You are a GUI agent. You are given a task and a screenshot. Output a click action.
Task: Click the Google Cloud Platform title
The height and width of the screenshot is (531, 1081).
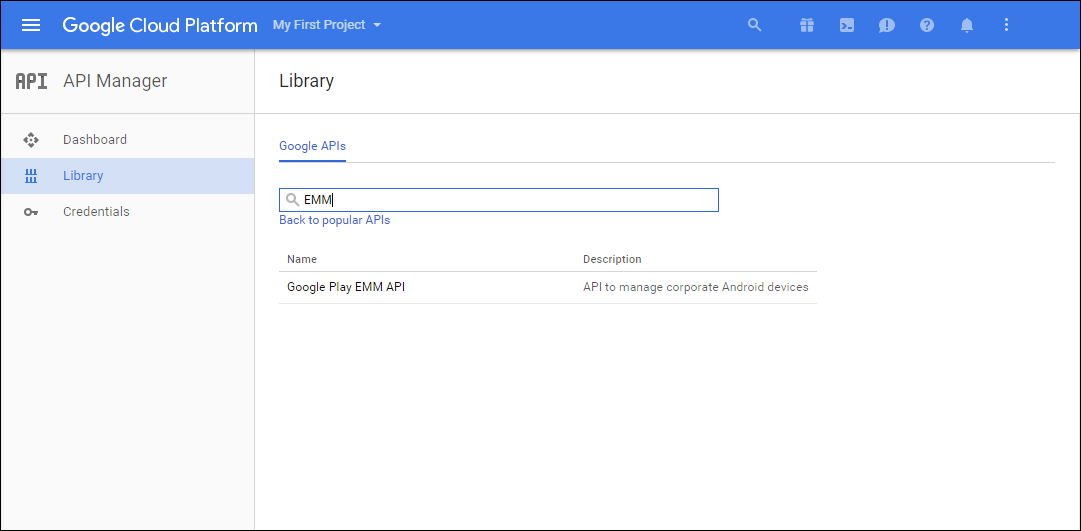click(x=160, y=25)
